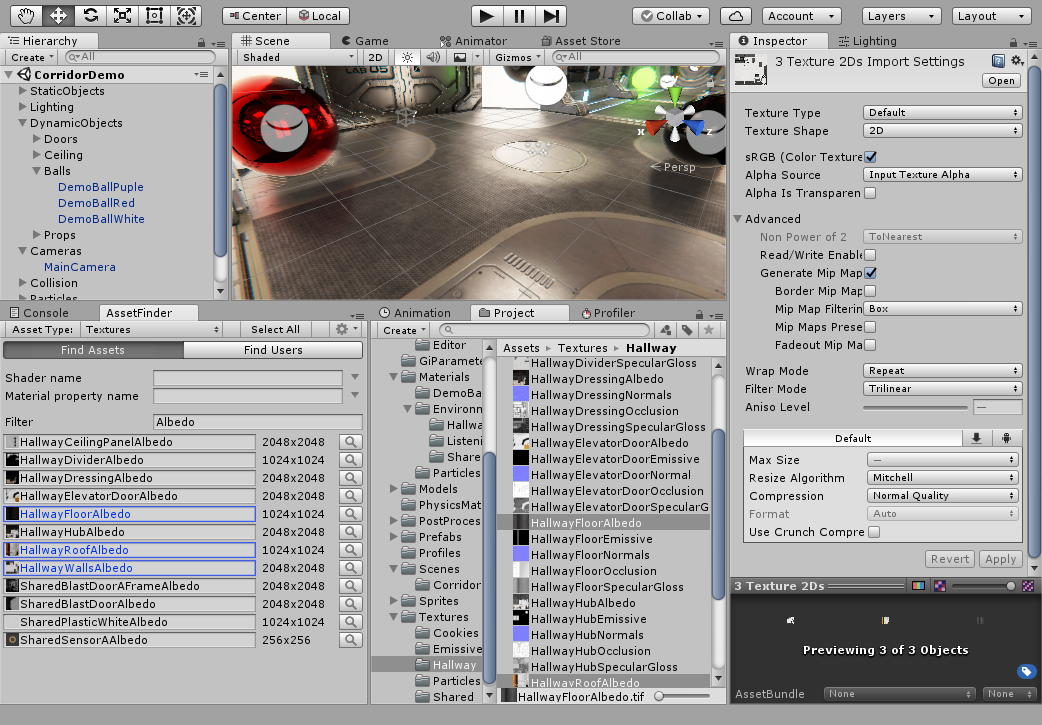Screen dimensions: 1042x725
Task: Select the Rotate tool
Action: (x=90, y=16)
